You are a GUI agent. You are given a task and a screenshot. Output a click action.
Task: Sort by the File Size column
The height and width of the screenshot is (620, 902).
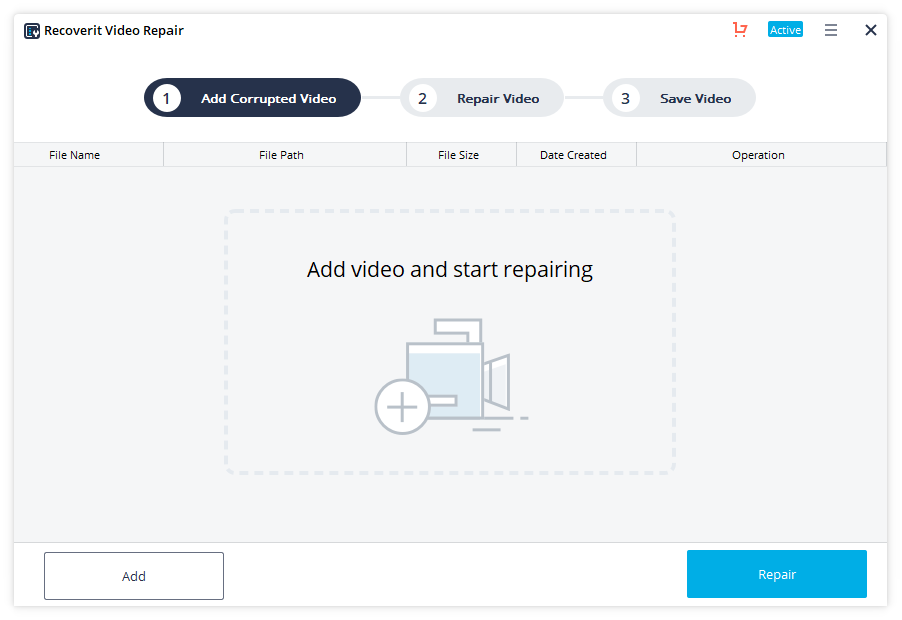(459, 155)
